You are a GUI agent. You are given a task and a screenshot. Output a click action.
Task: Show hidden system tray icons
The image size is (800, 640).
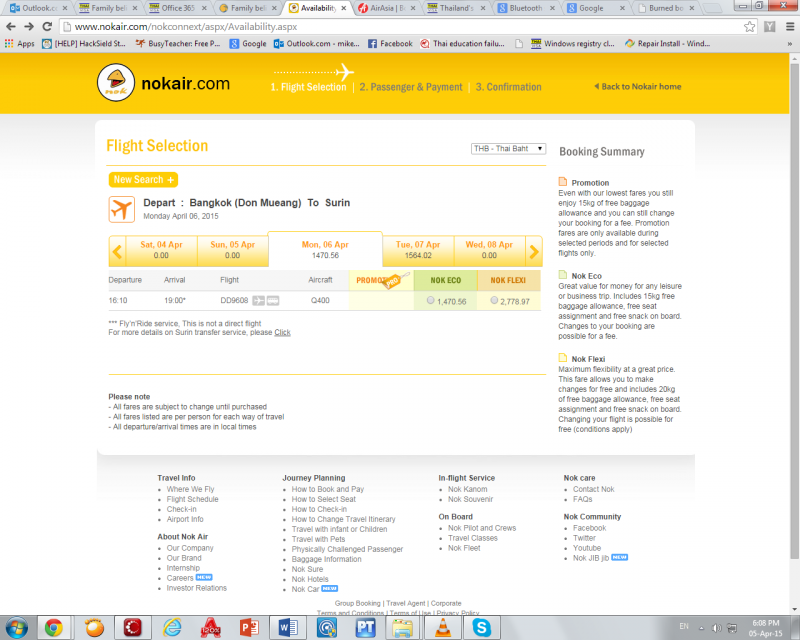[x=701, y=628]
